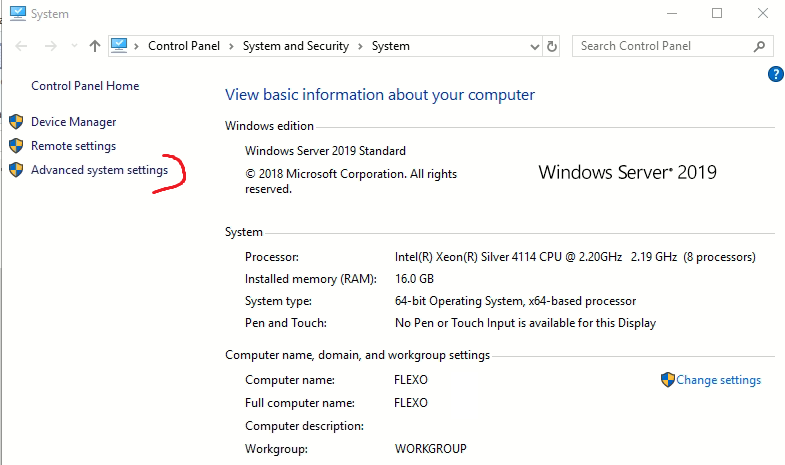The height and width of the screenshot is (465, 785).
Task: Click FLEXO next to Computer name
Action: pos(411,380)
